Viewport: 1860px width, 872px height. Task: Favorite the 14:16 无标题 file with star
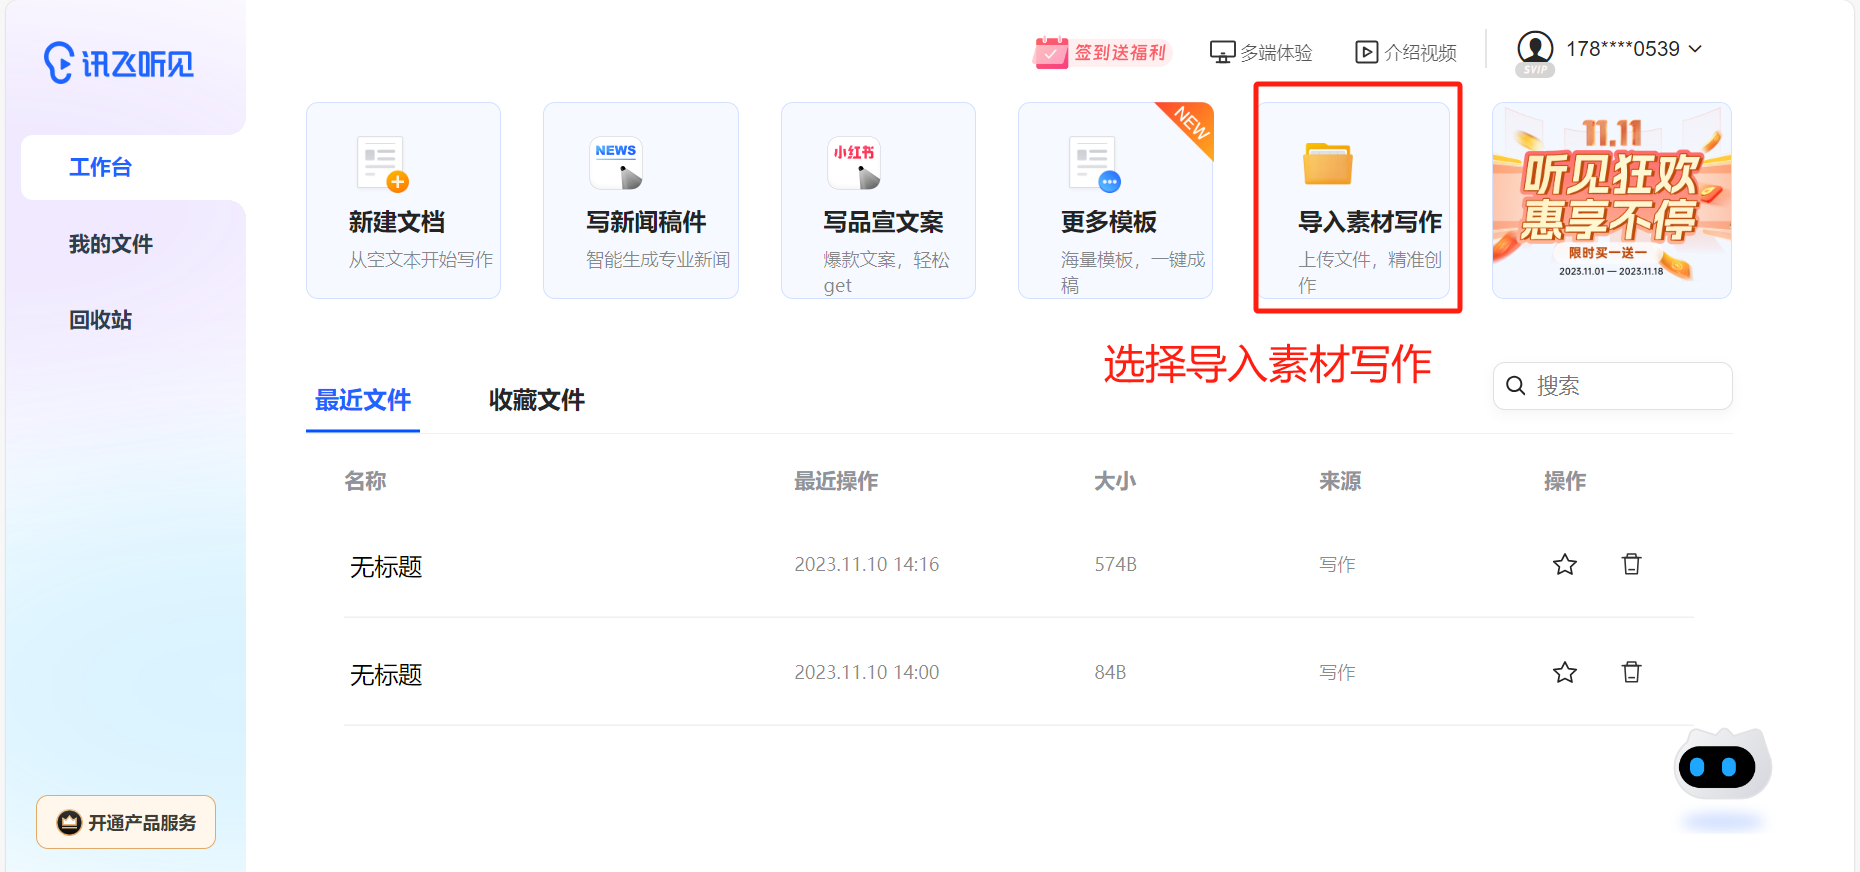pos(1564,565)
